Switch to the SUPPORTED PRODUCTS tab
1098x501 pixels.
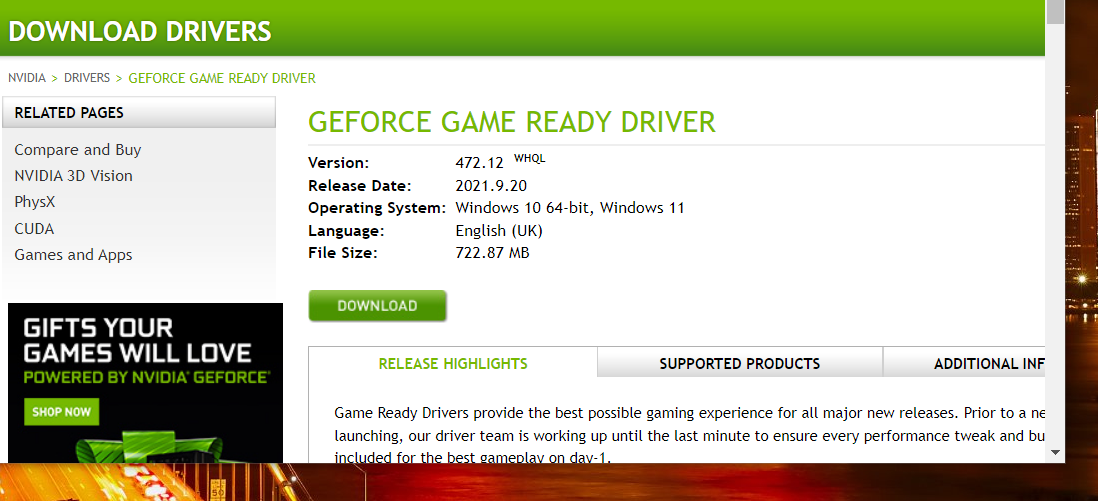pyautogui.click(x=740, y=363)
